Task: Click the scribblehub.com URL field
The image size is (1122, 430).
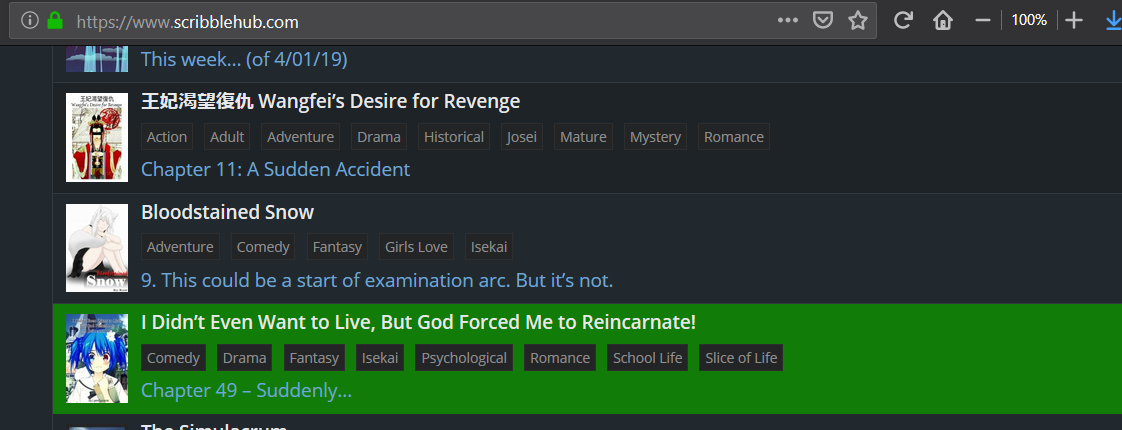Action: click(x=400, y=21)
